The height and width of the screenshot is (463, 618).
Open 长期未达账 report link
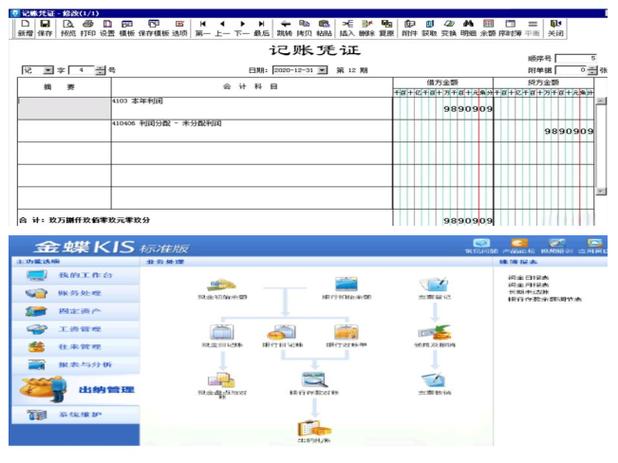pyautogui.click(x=529, y=292)
